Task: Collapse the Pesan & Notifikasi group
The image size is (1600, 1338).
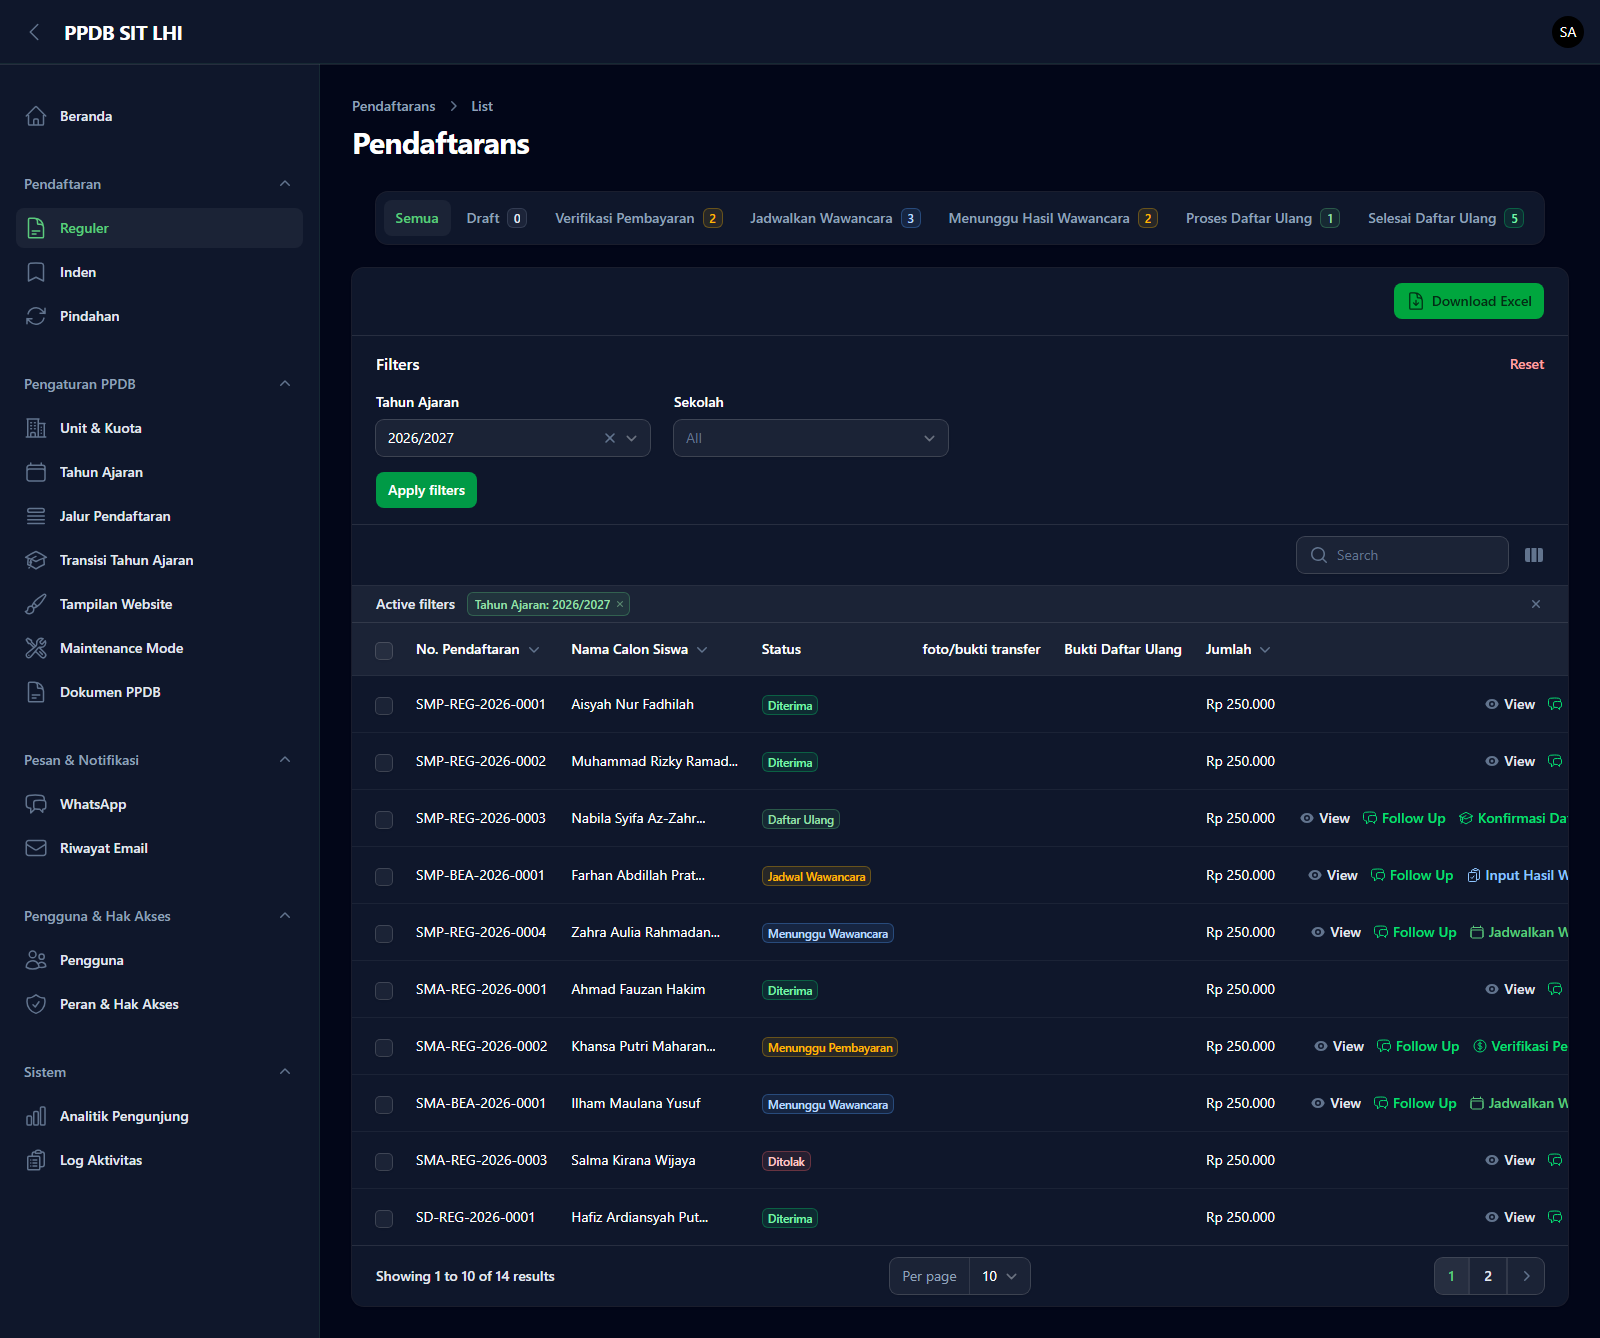Action: pos(285,760)
